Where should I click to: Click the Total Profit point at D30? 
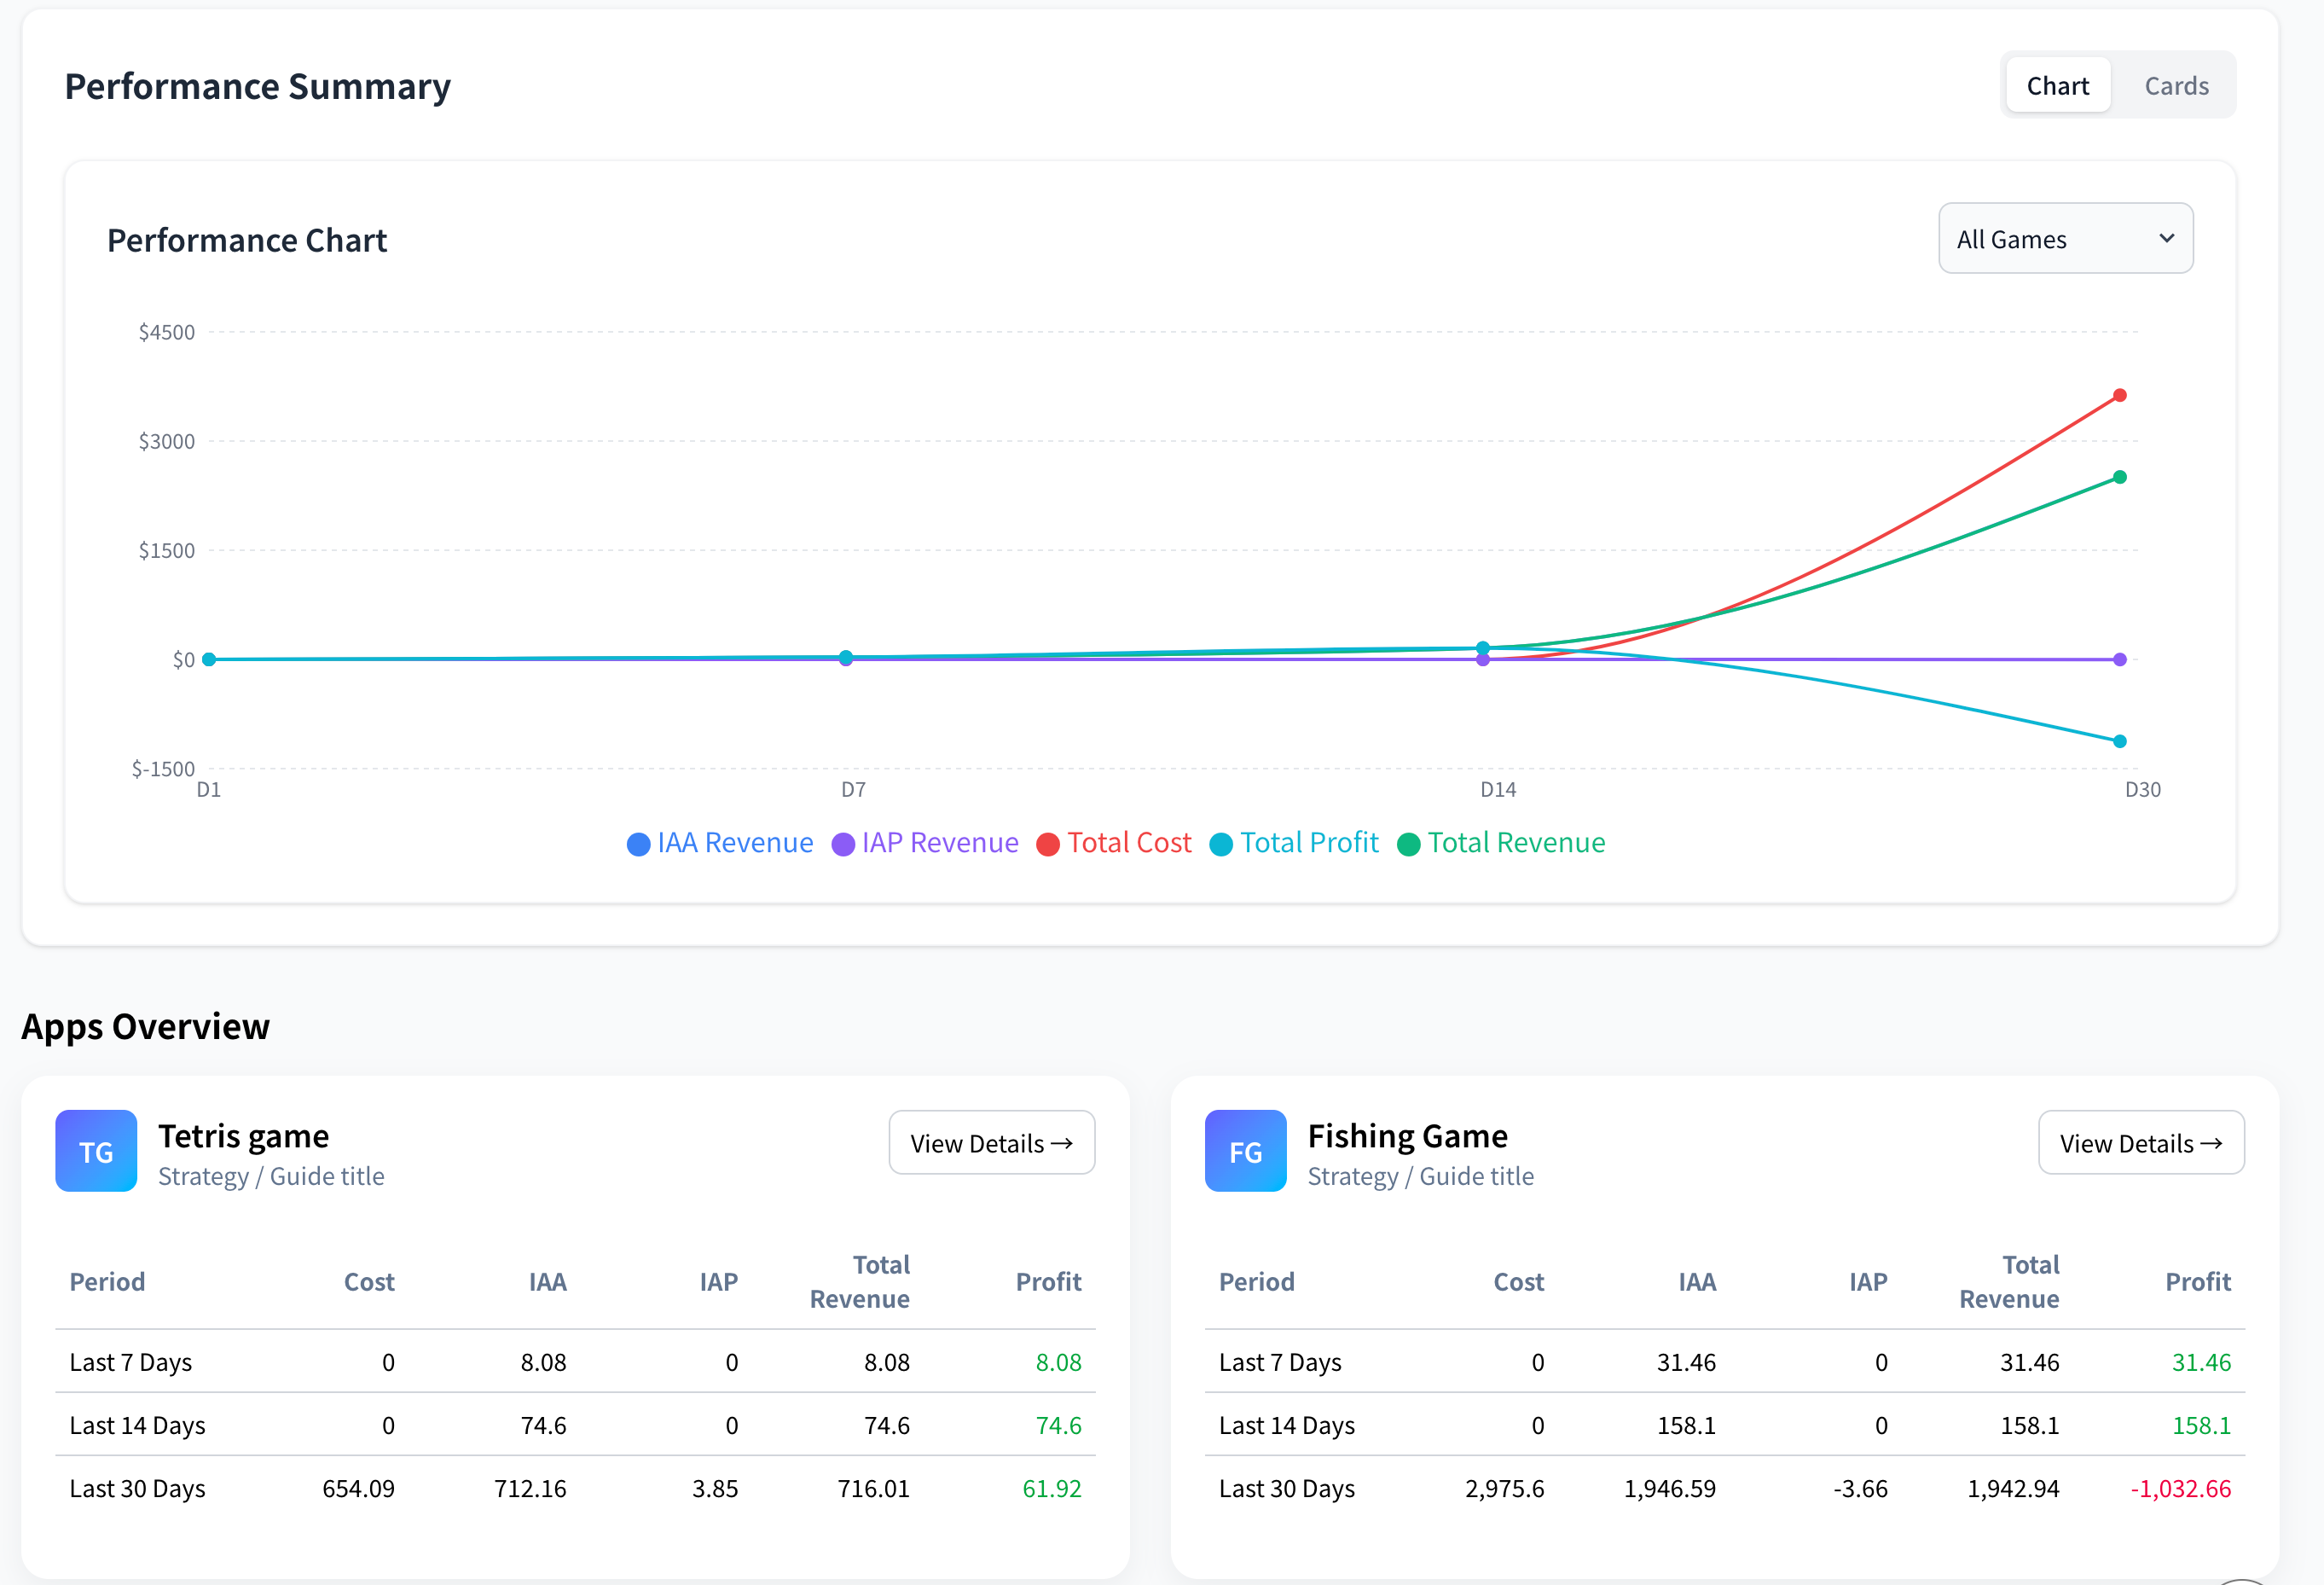point(2119,742)
